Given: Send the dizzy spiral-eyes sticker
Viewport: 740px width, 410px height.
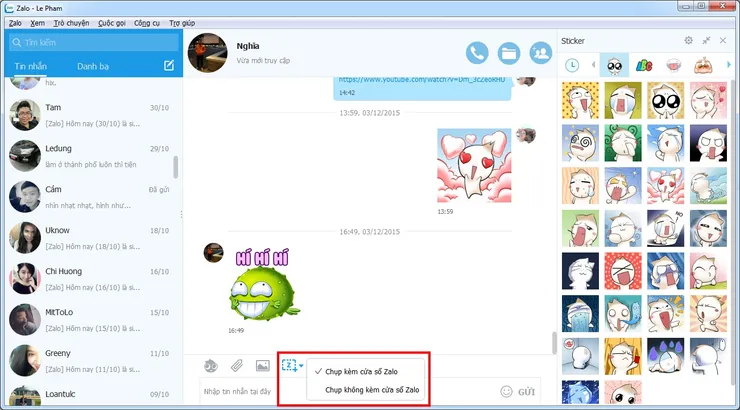Looking at the screenshot, I should (580, 143).
